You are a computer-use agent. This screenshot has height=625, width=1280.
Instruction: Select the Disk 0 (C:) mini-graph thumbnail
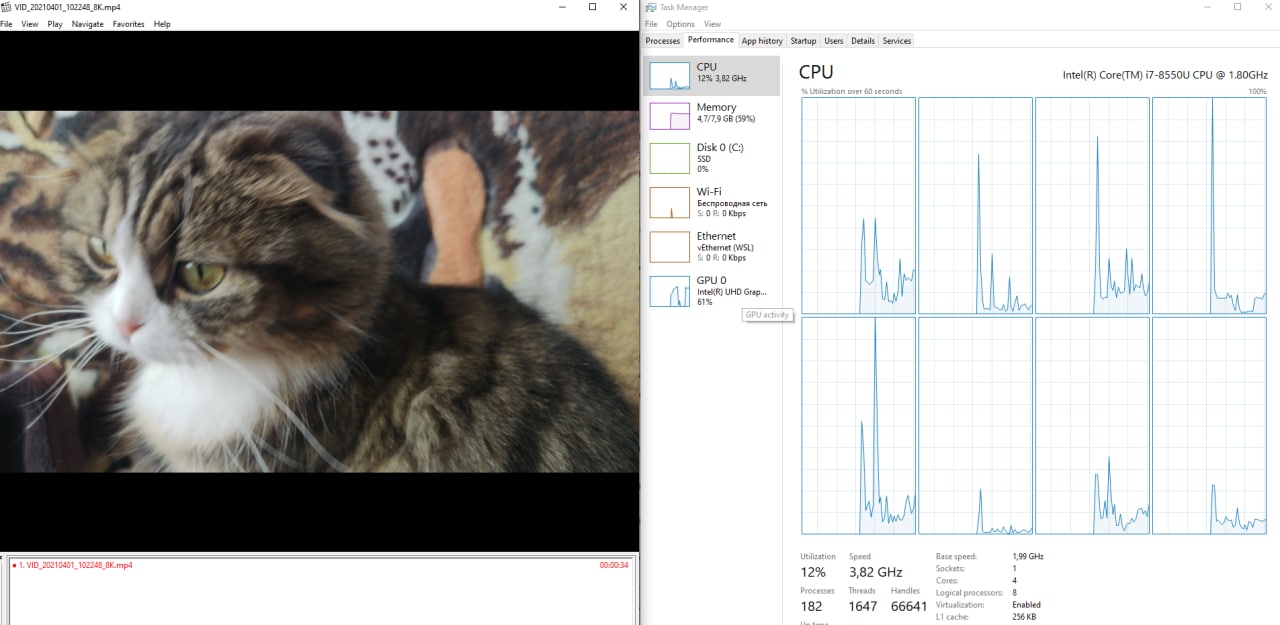pos(670,158)
